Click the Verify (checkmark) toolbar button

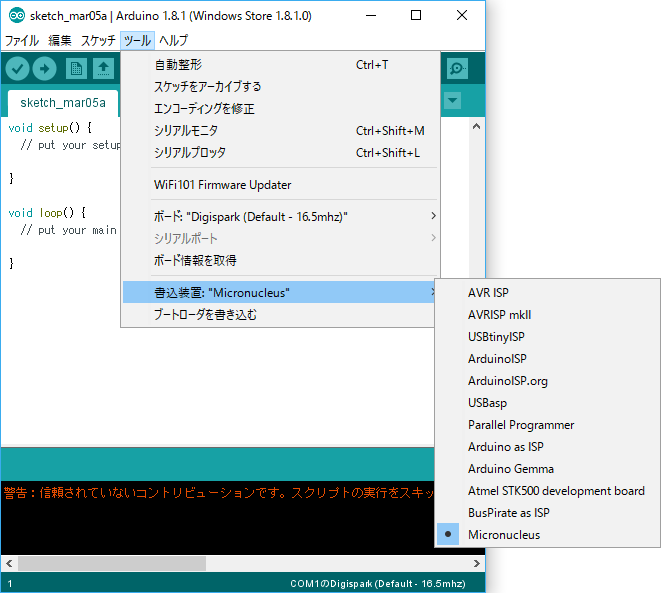[17, 68]
